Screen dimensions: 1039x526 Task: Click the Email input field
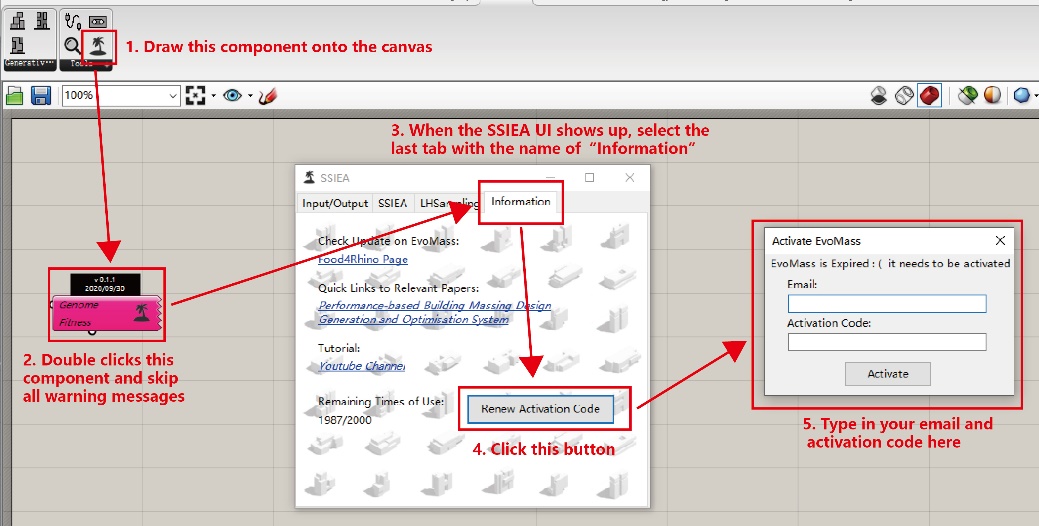pyautogui.click(x=887, y=303)
